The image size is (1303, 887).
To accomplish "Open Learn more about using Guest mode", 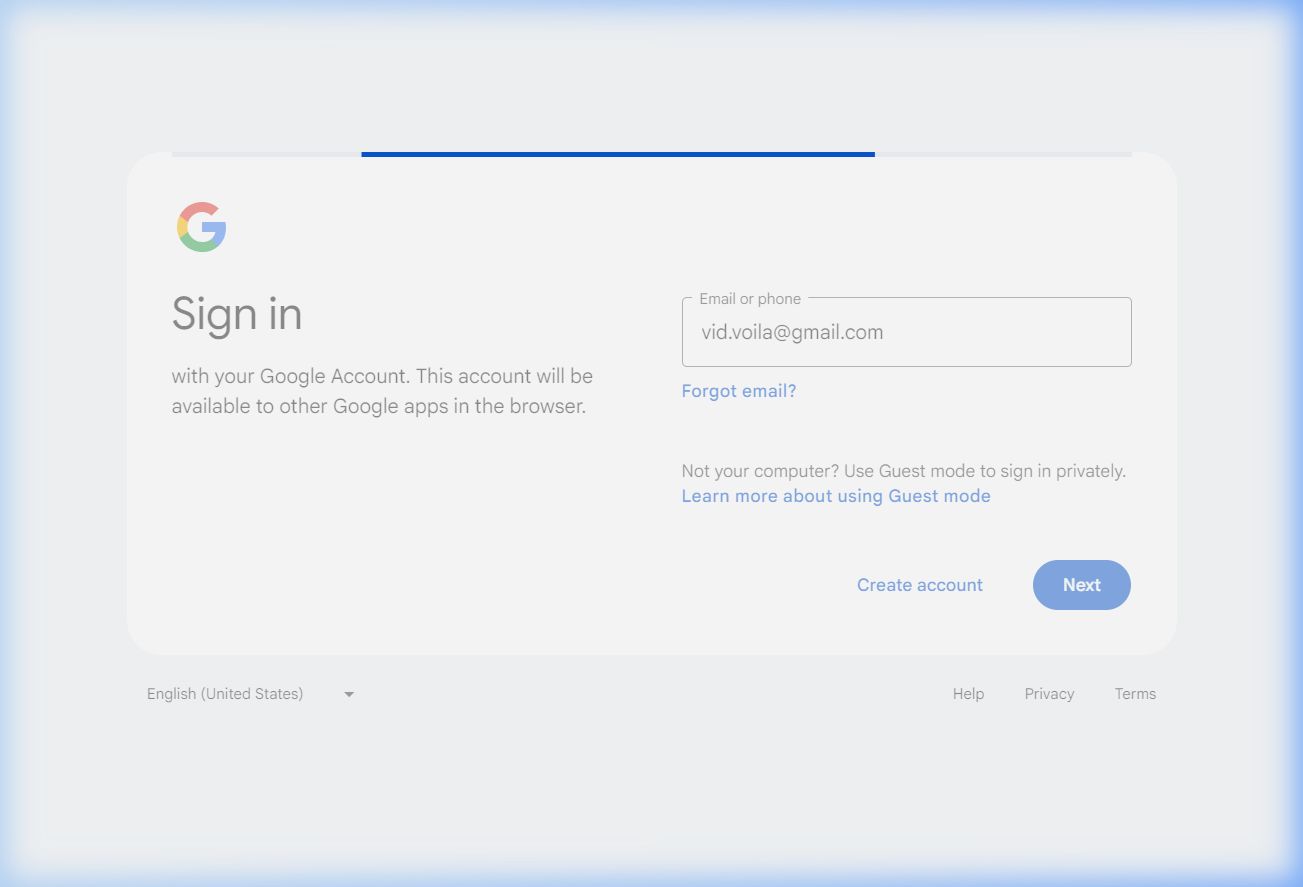I will (x=836, y=496).
